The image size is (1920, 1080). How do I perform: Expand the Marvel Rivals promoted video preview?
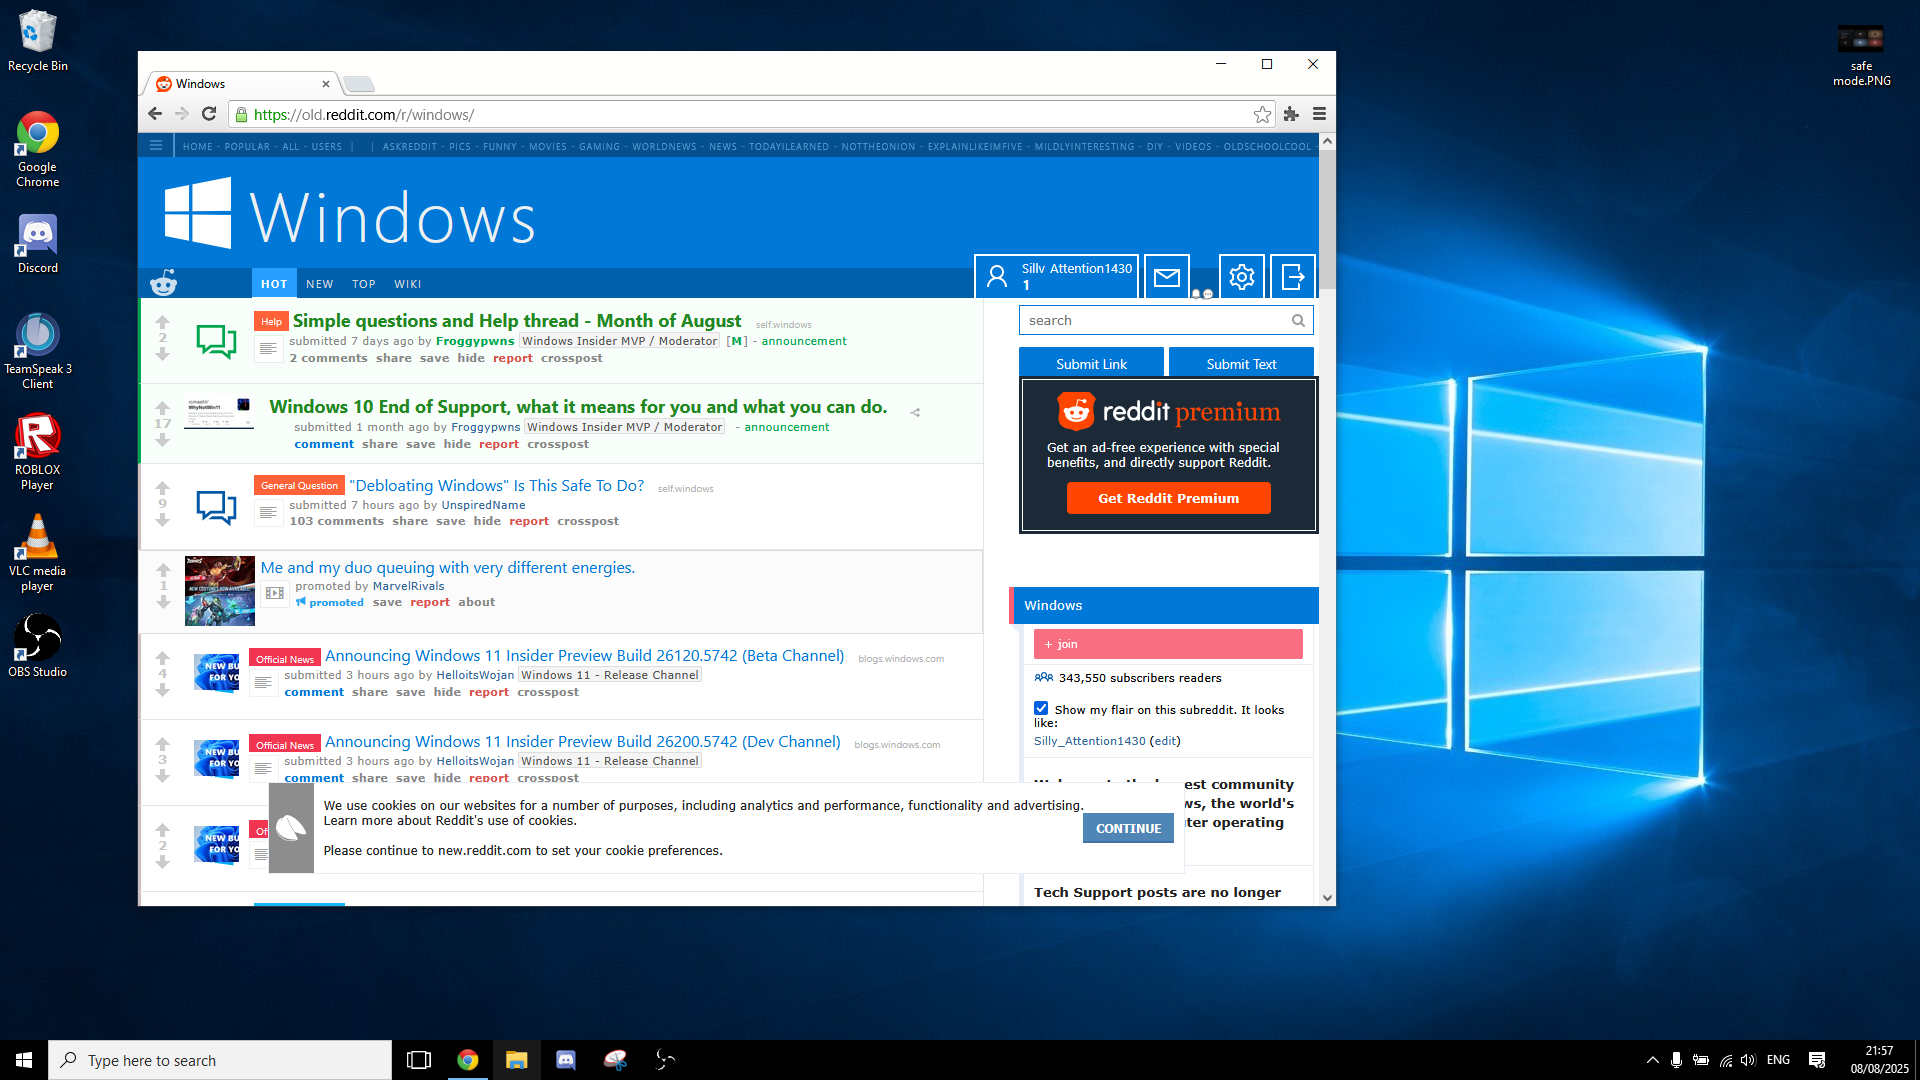pos(275,593)
